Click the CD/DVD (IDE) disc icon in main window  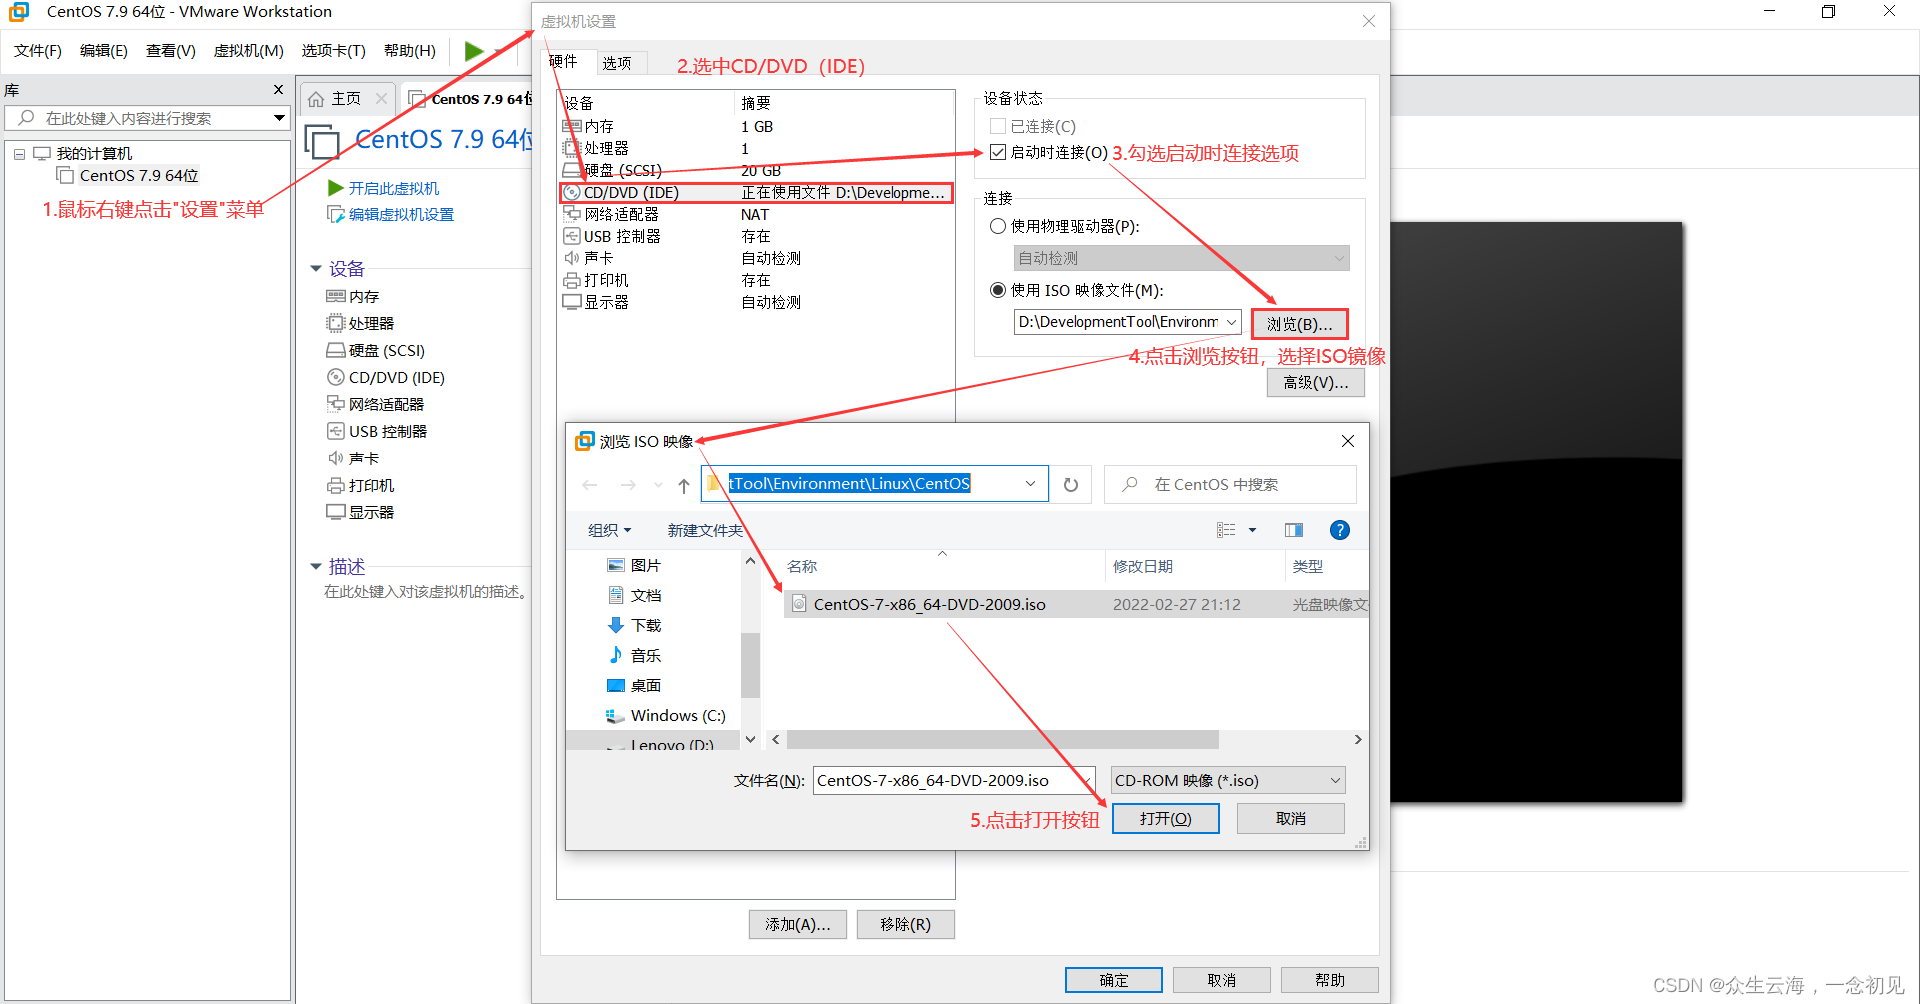coord(336,377)
